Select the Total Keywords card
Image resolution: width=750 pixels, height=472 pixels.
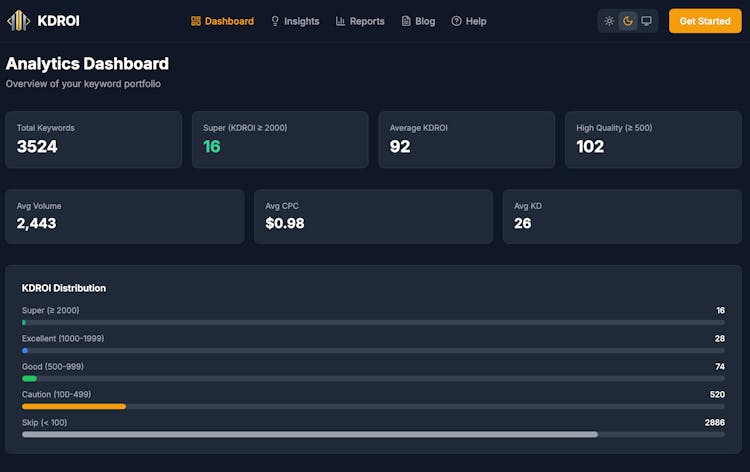94,139
